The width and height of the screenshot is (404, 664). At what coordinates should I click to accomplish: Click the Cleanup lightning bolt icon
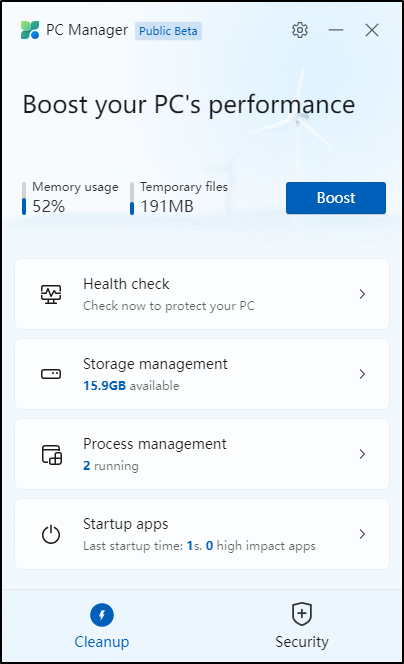102,615
